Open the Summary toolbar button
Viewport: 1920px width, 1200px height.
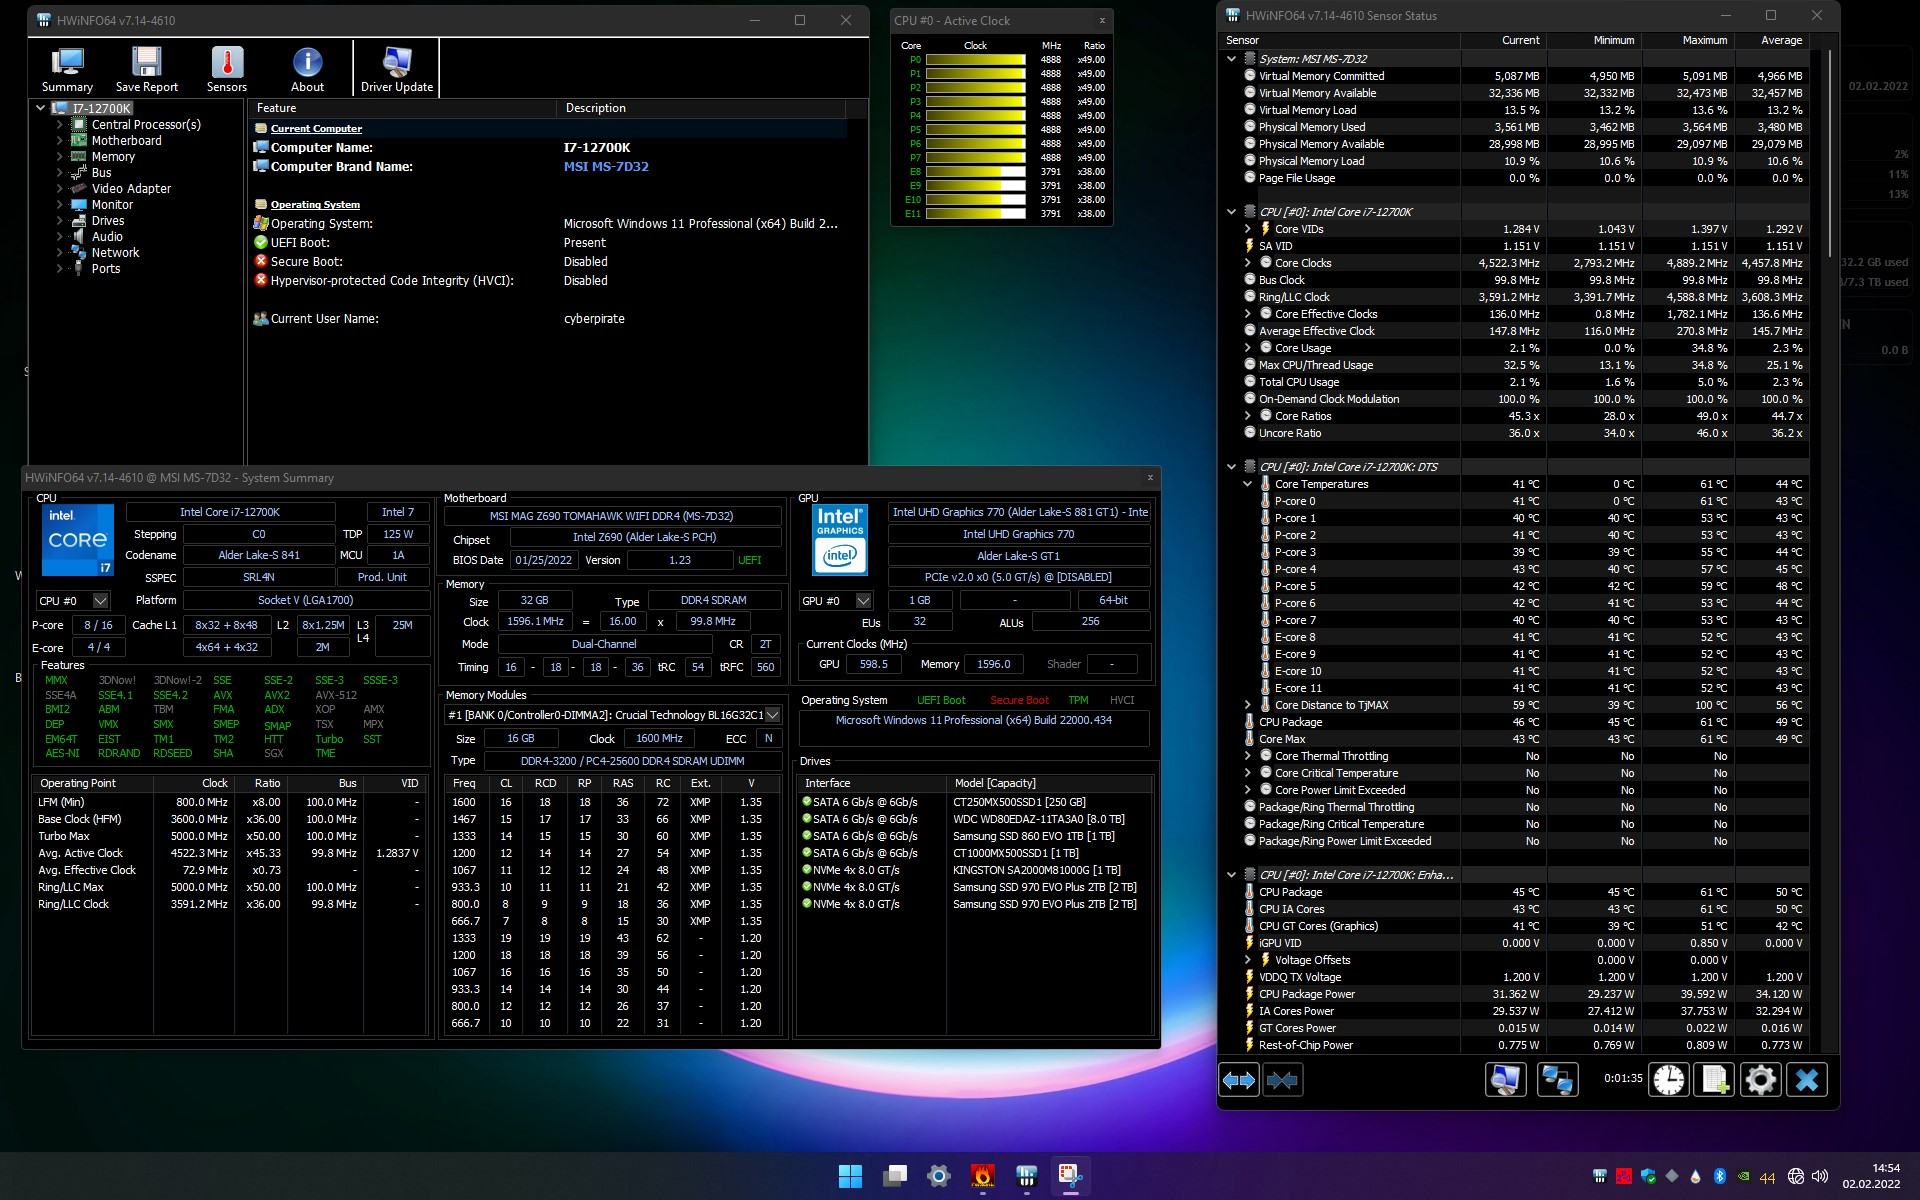click(67, 69)
